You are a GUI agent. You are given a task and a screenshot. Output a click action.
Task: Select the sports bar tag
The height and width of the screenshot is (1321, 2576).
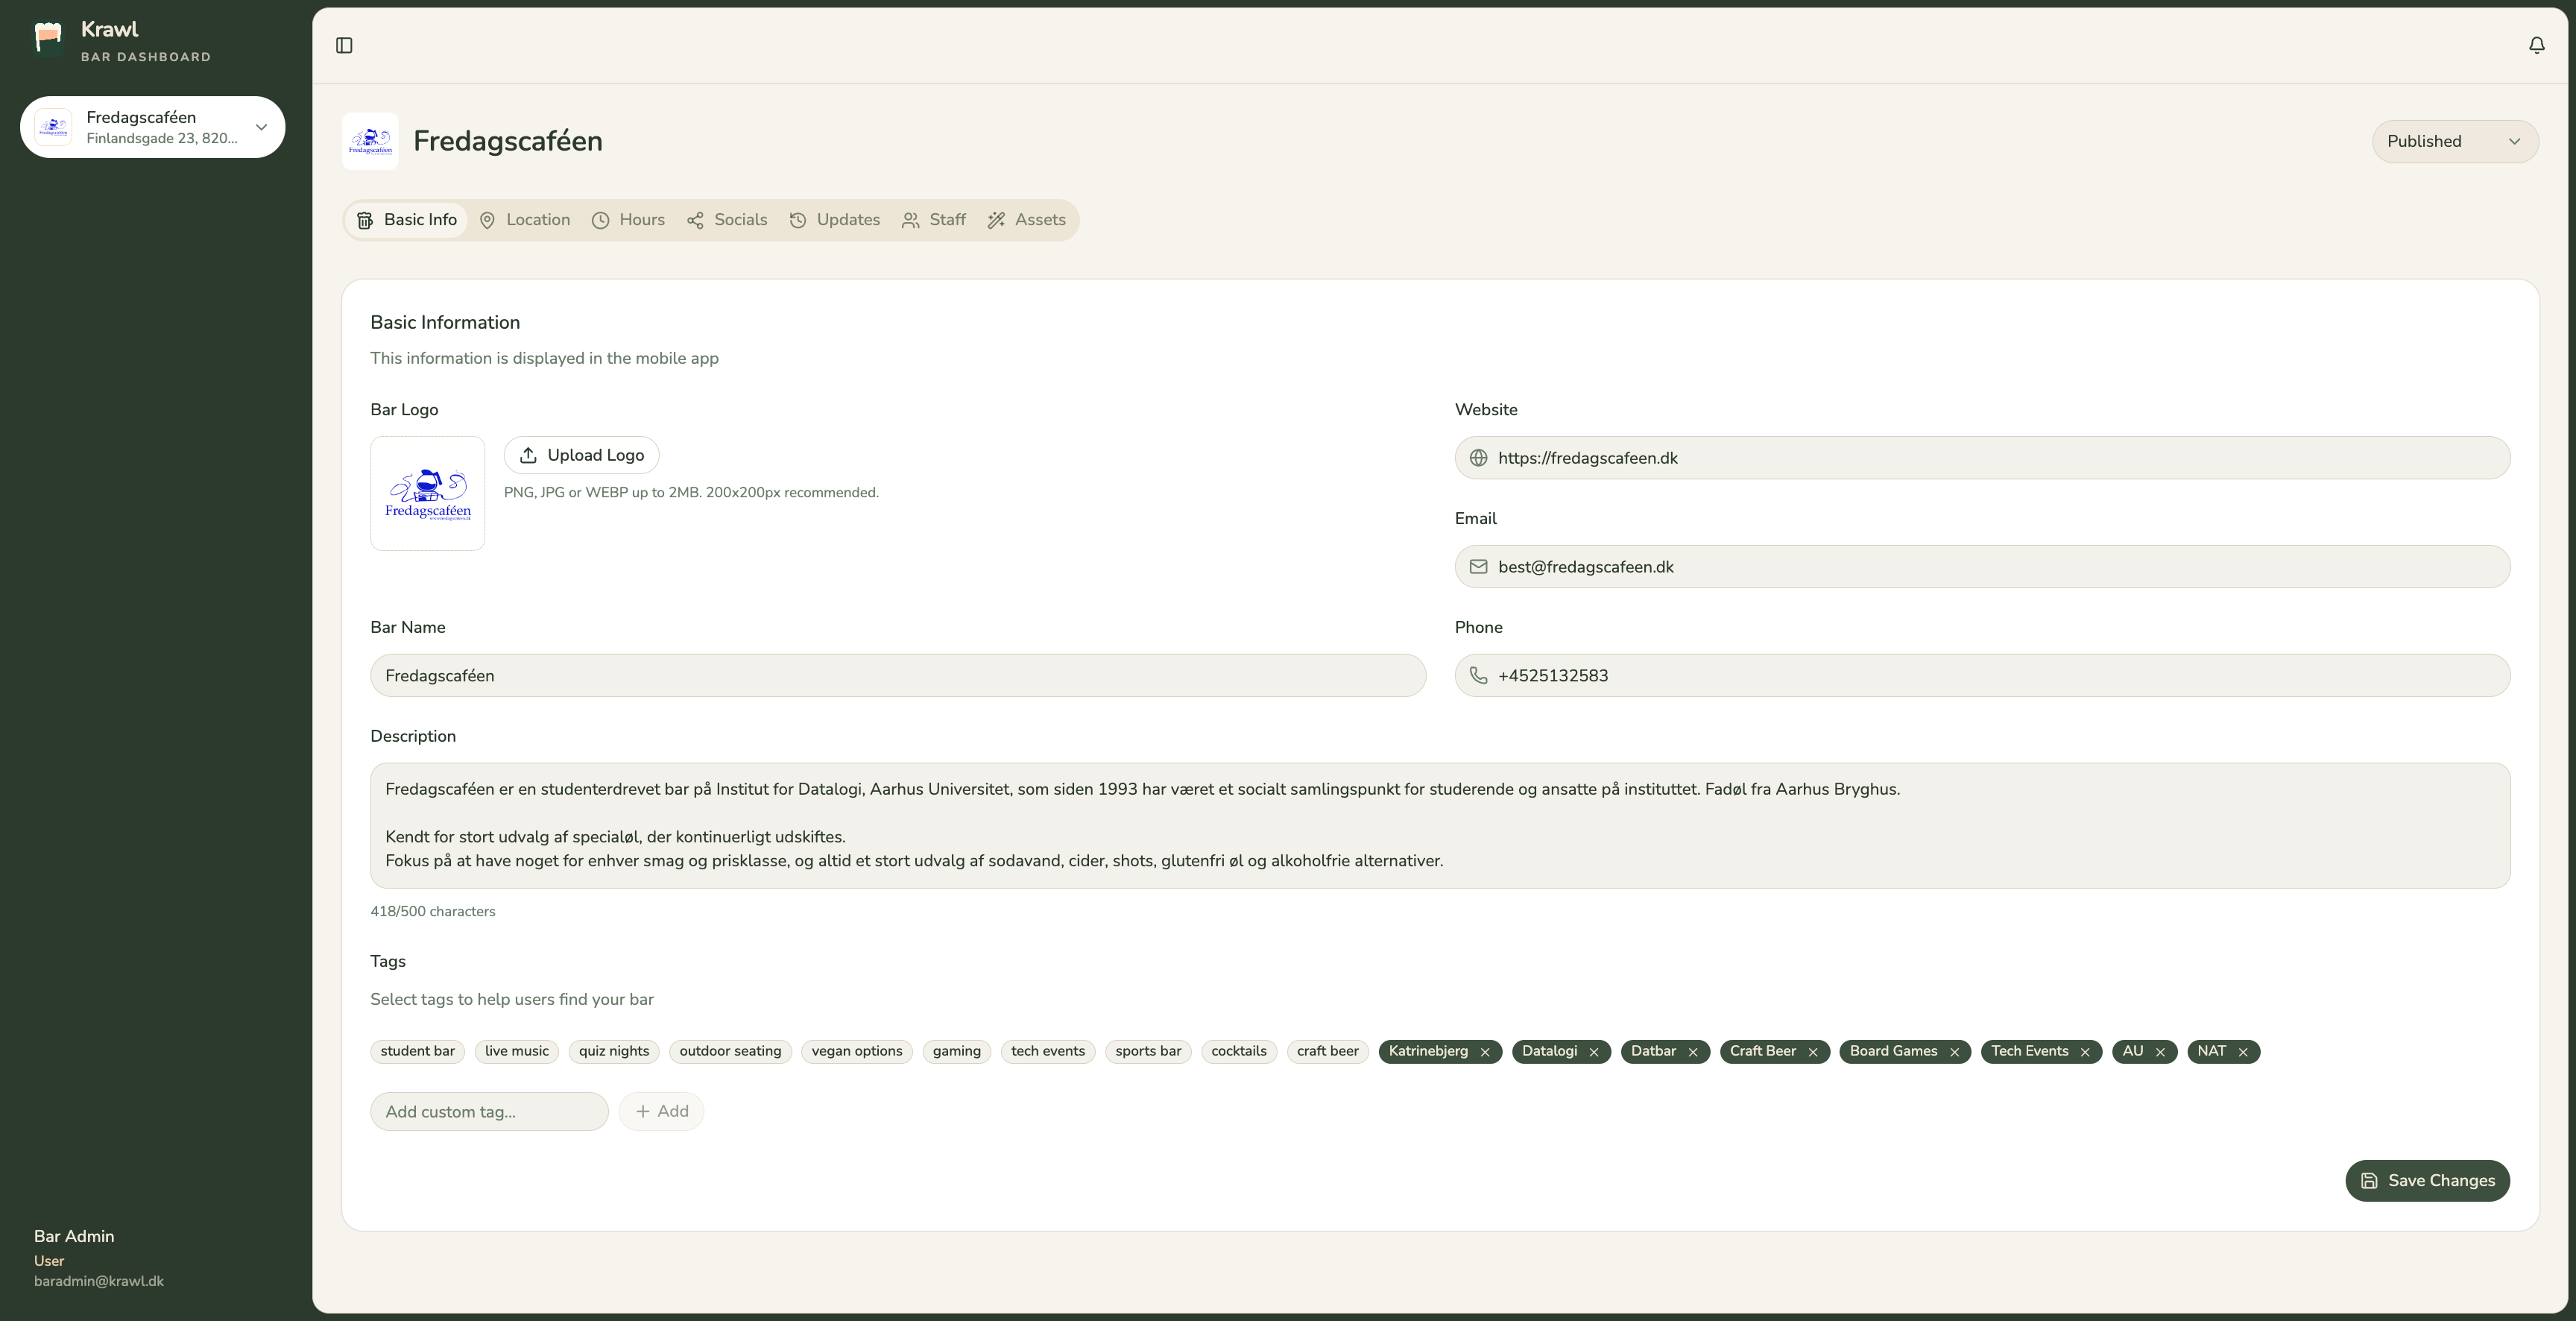(1148, 1051)
